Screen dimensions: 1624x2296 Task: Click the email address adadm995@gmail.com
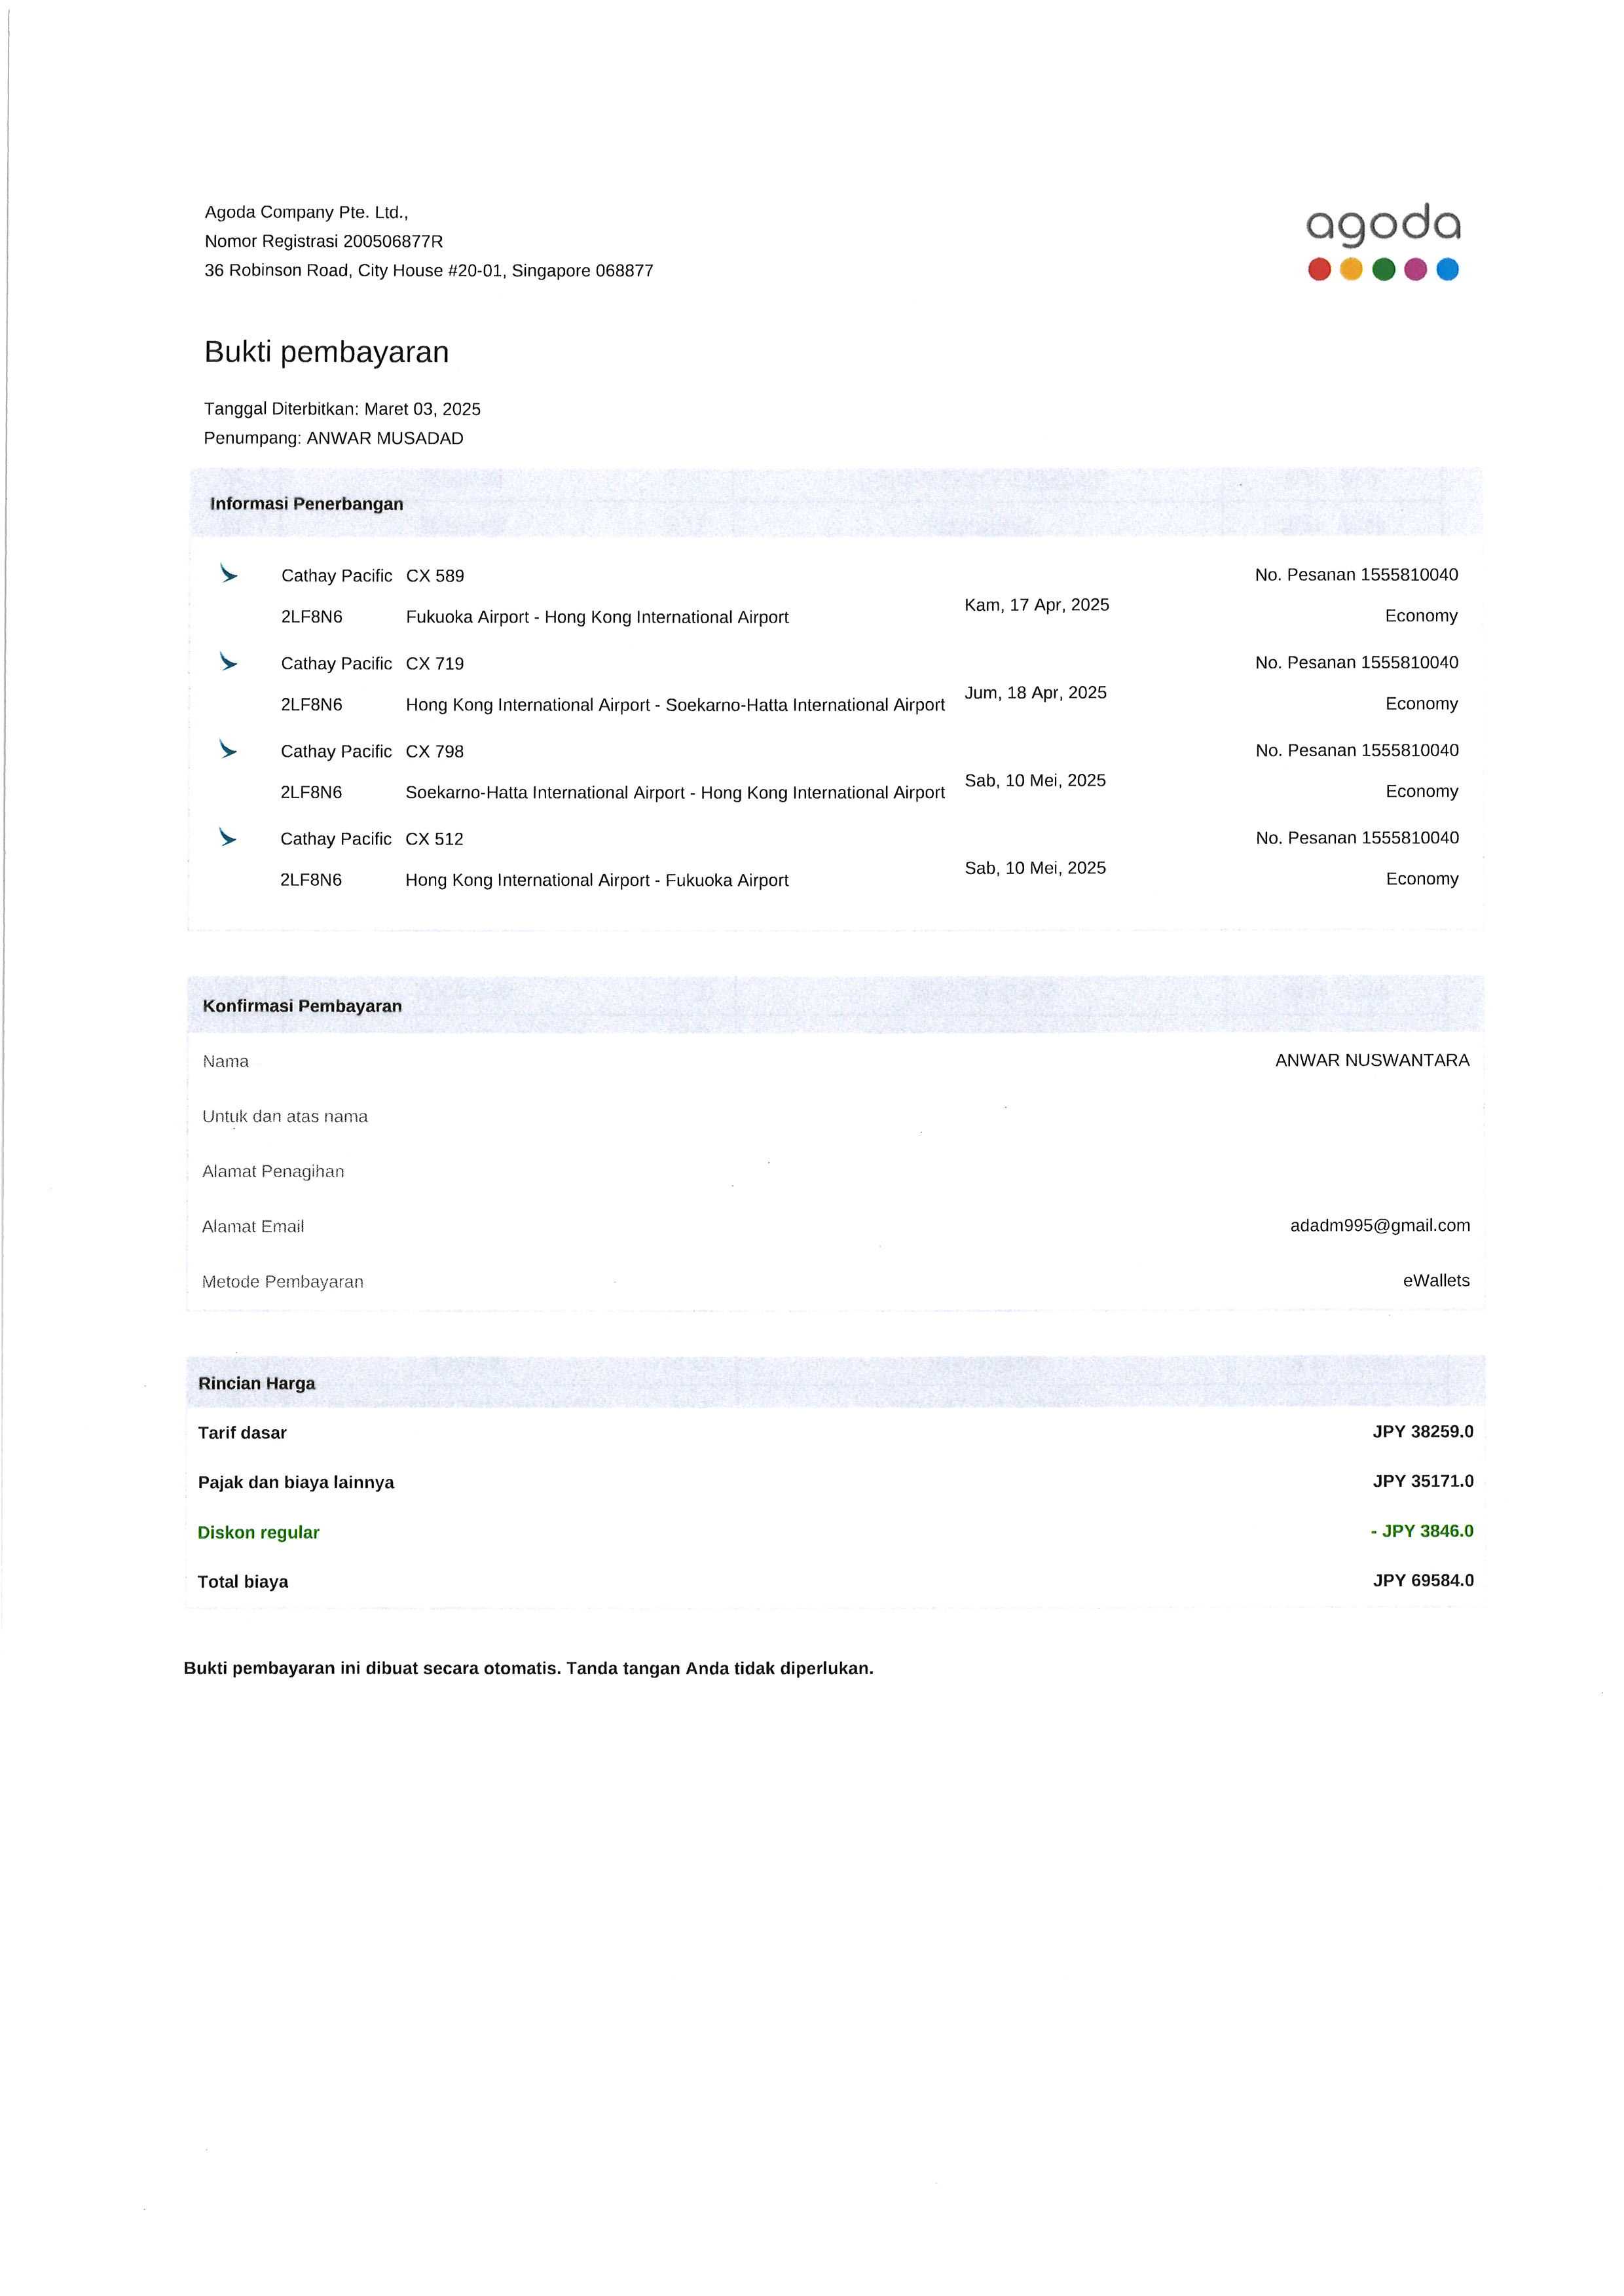1380,1226
